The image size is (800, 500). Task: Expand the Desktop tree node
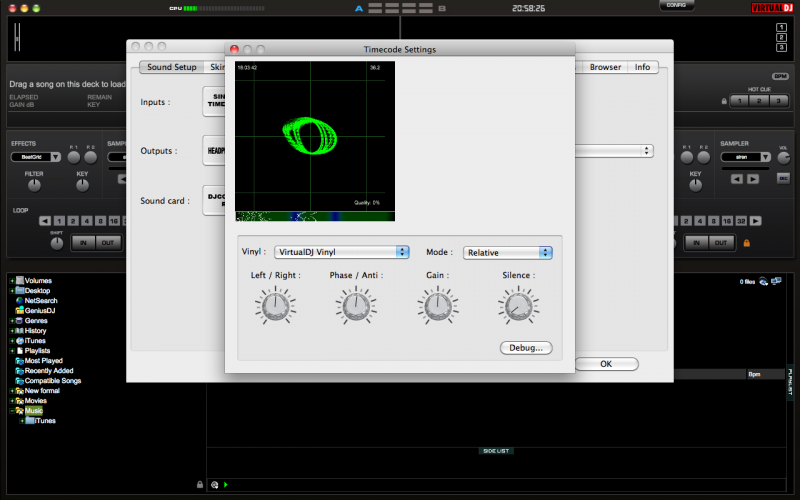point(12,291)
